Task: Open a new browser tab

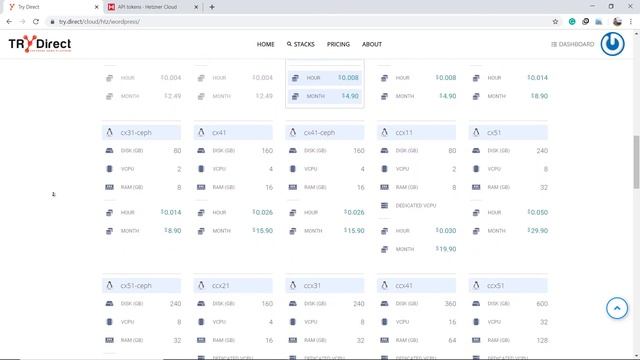Action: coord(212,7)
